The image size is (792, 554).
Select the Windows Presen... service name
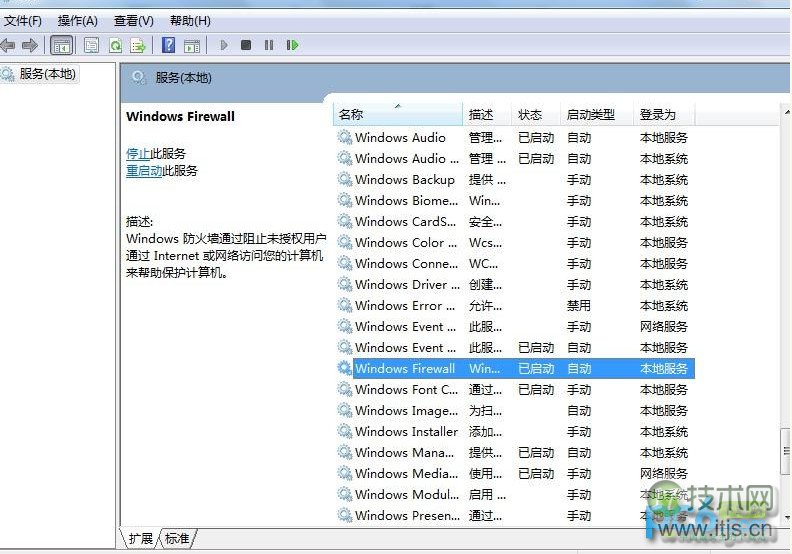[407, 515]
